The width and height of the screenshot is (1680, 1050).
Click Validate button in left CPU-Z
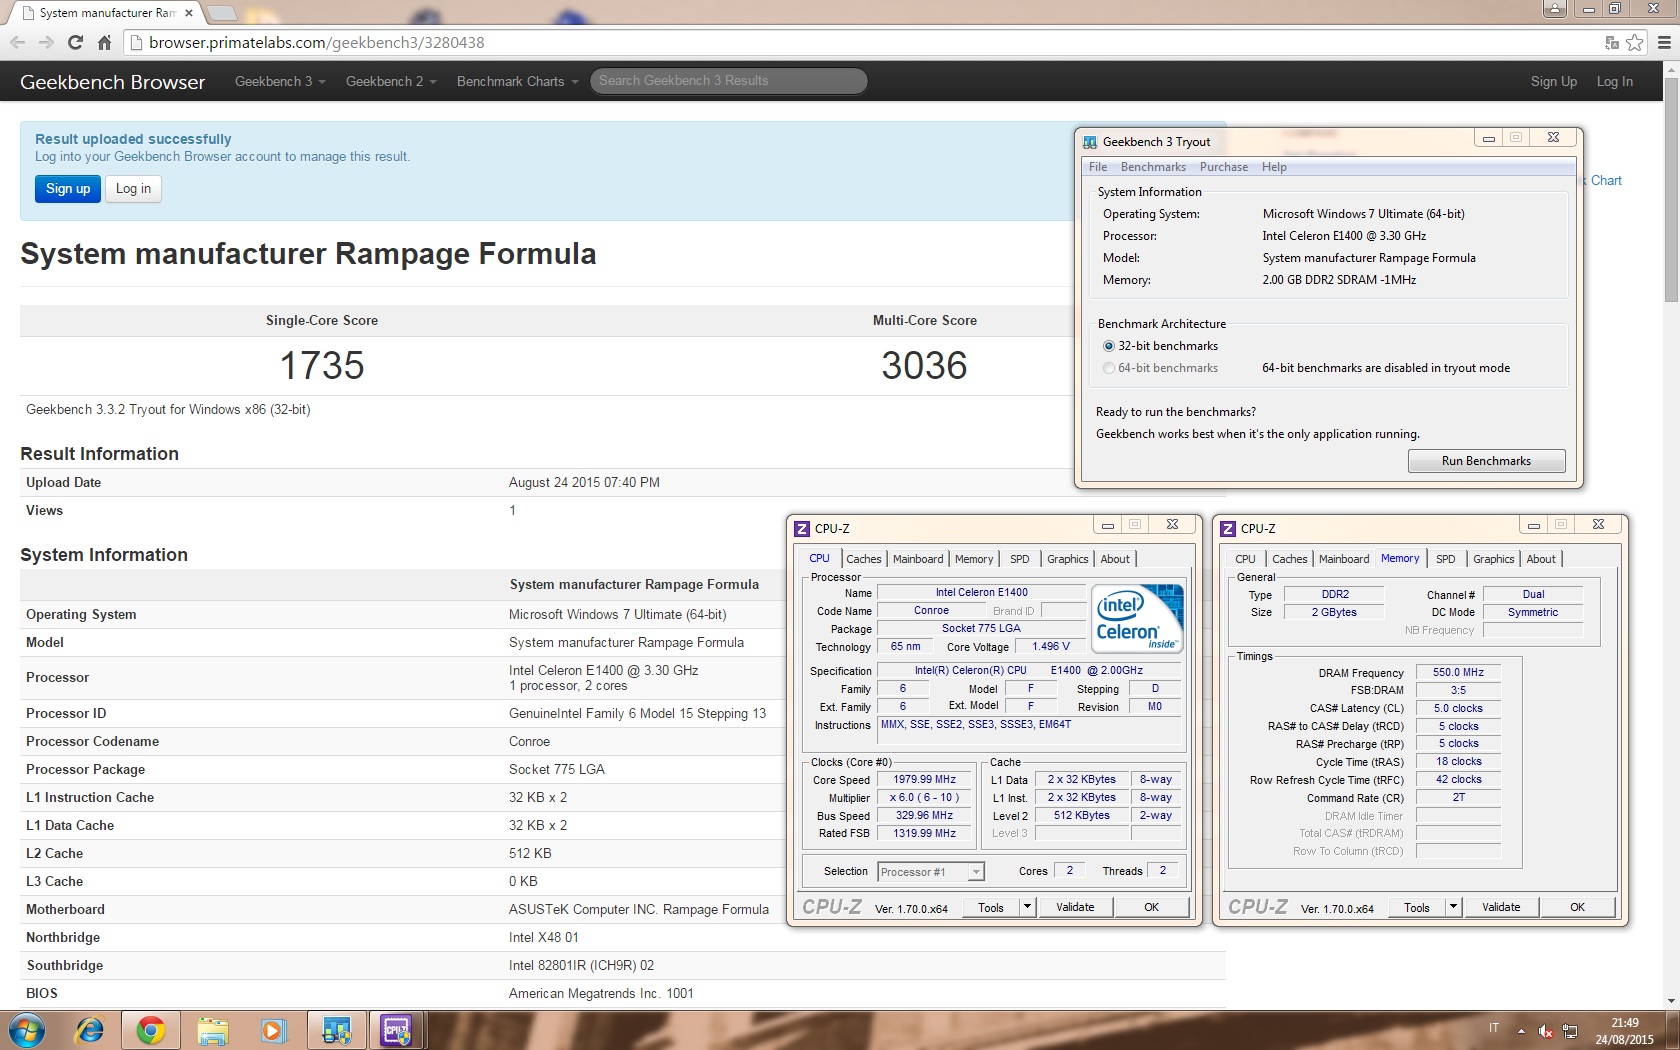1075,907
